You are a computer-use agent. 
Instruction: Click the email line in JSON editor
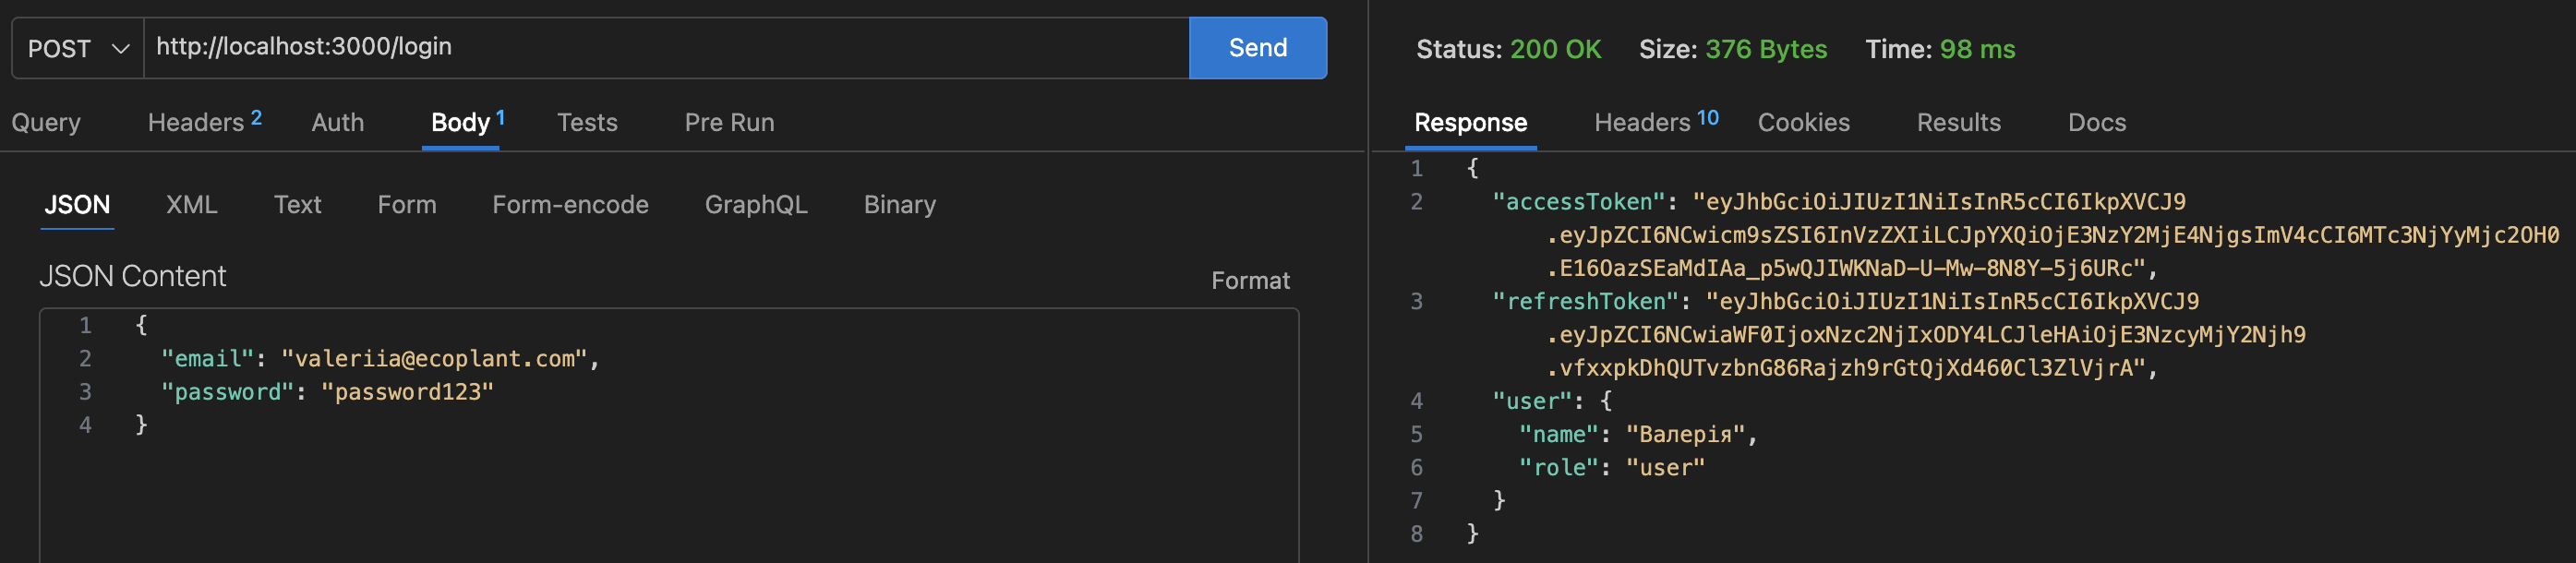pyautogui.click(x=380, y=358)
